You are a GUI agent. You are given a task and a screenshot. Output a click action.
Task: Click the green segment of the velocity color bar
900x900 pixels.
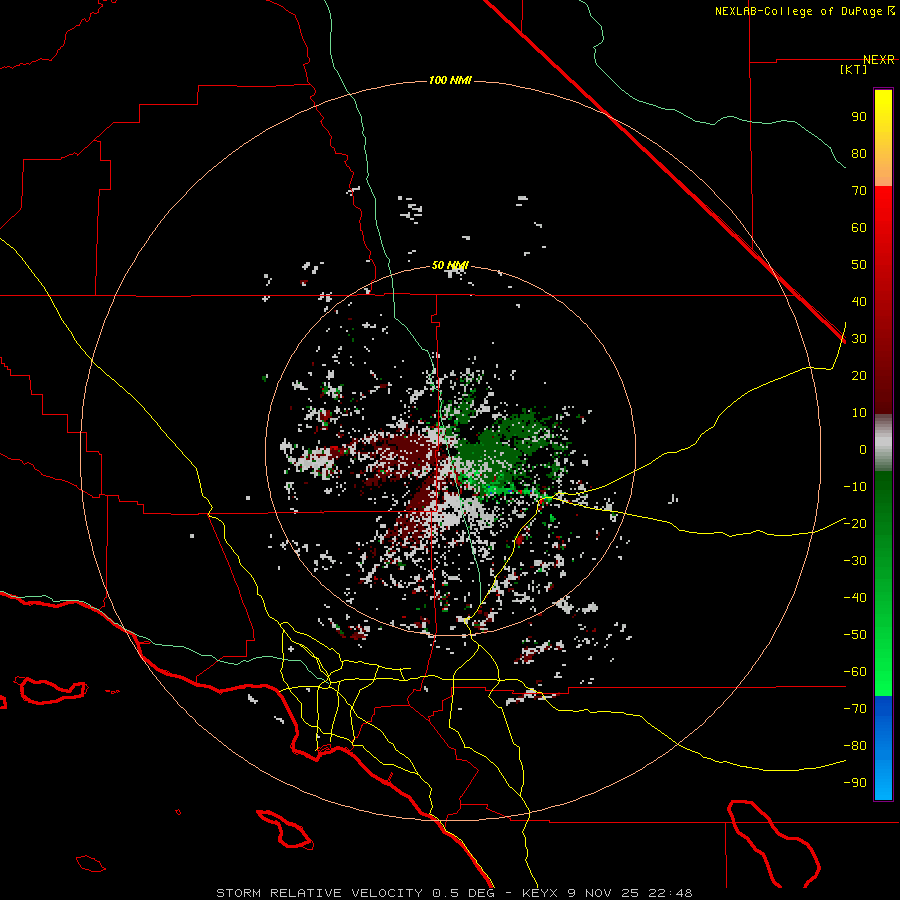coord(883,584)
